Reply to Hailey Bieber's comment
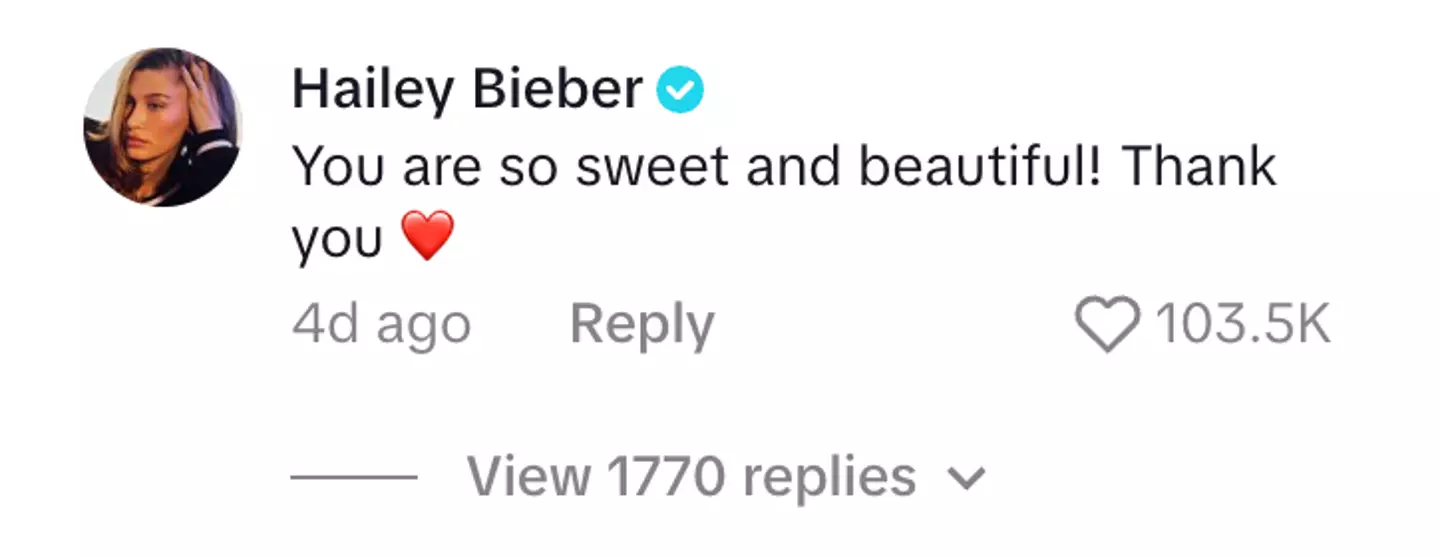This screenshot has width=1440, height=557. click(x=642, y=325)
